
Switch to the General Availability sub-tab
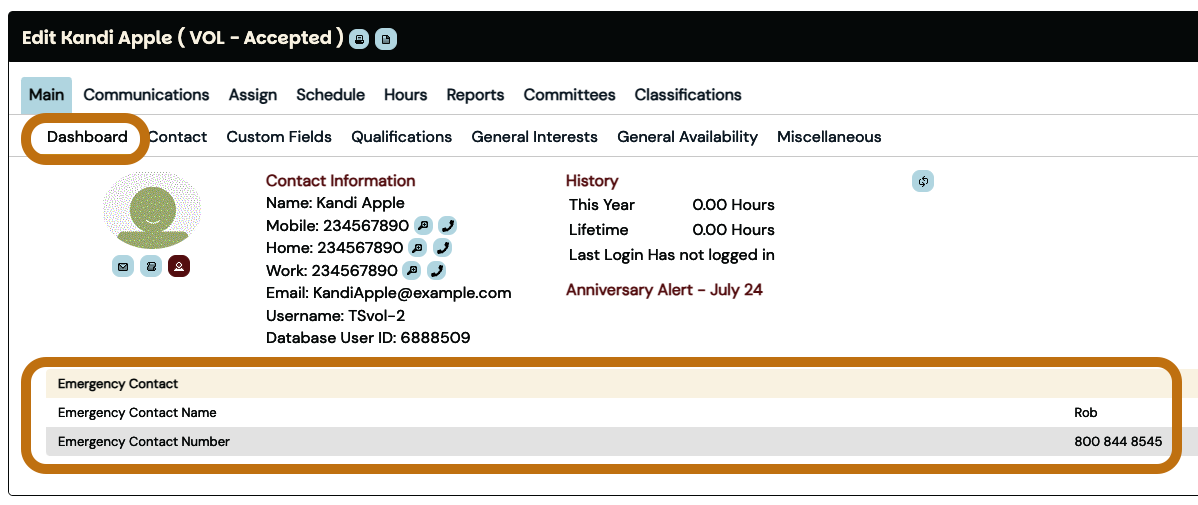[687, 137]
